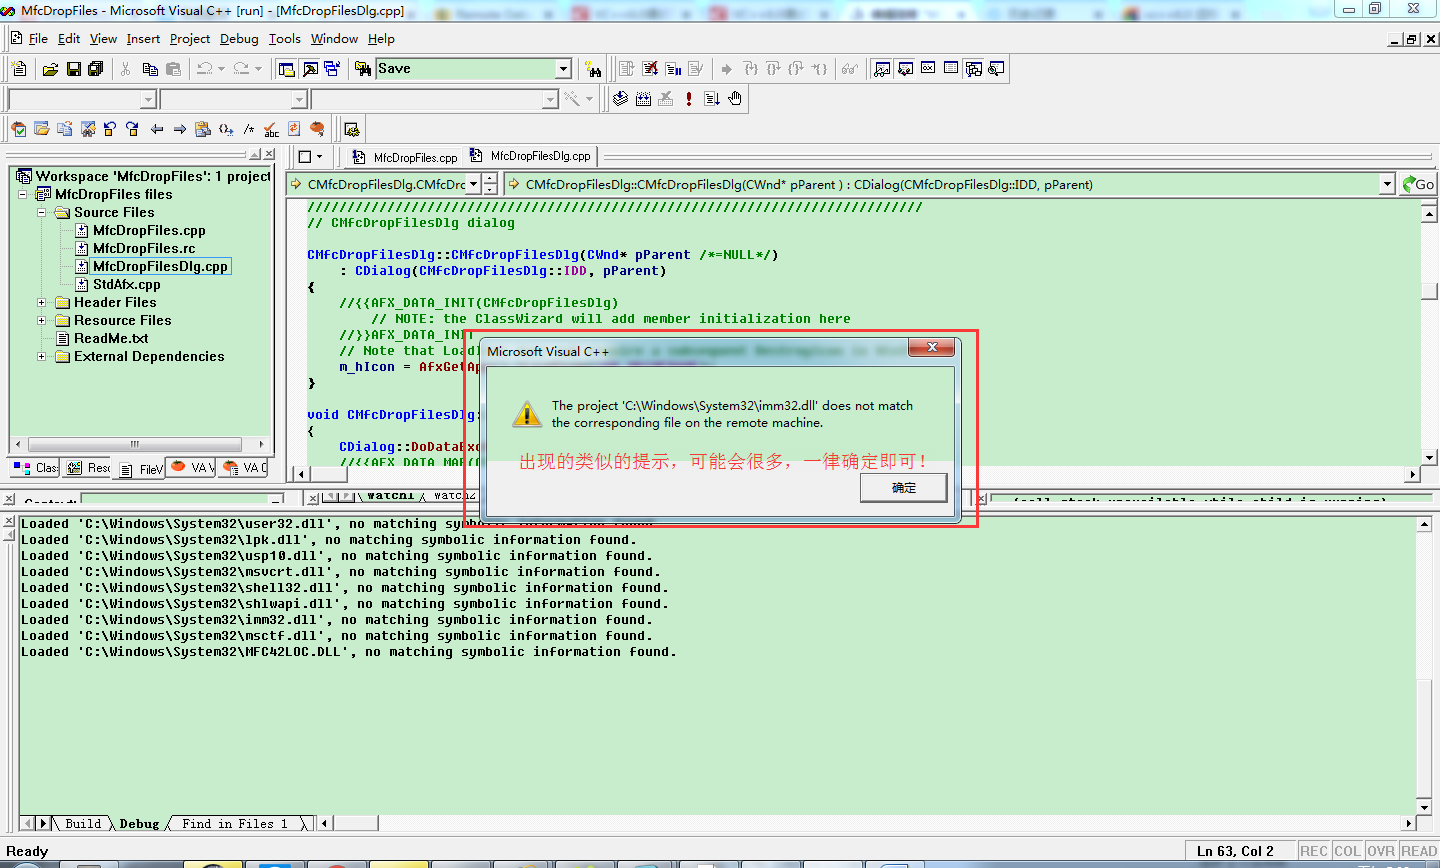Open the Debug menu
The width and height of the screenshot is (1440, 868).
click(239, 39)
